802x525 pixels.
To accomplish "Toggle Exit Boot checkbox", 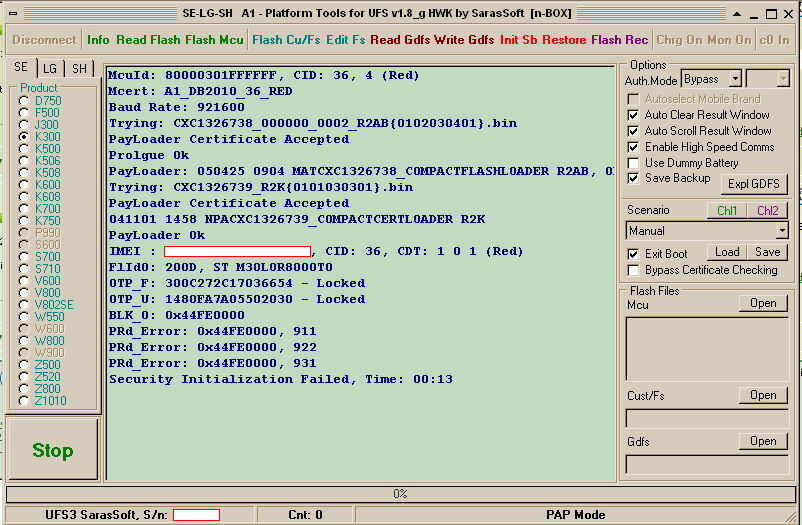I will pyautogui.click(x=633, y=254).
